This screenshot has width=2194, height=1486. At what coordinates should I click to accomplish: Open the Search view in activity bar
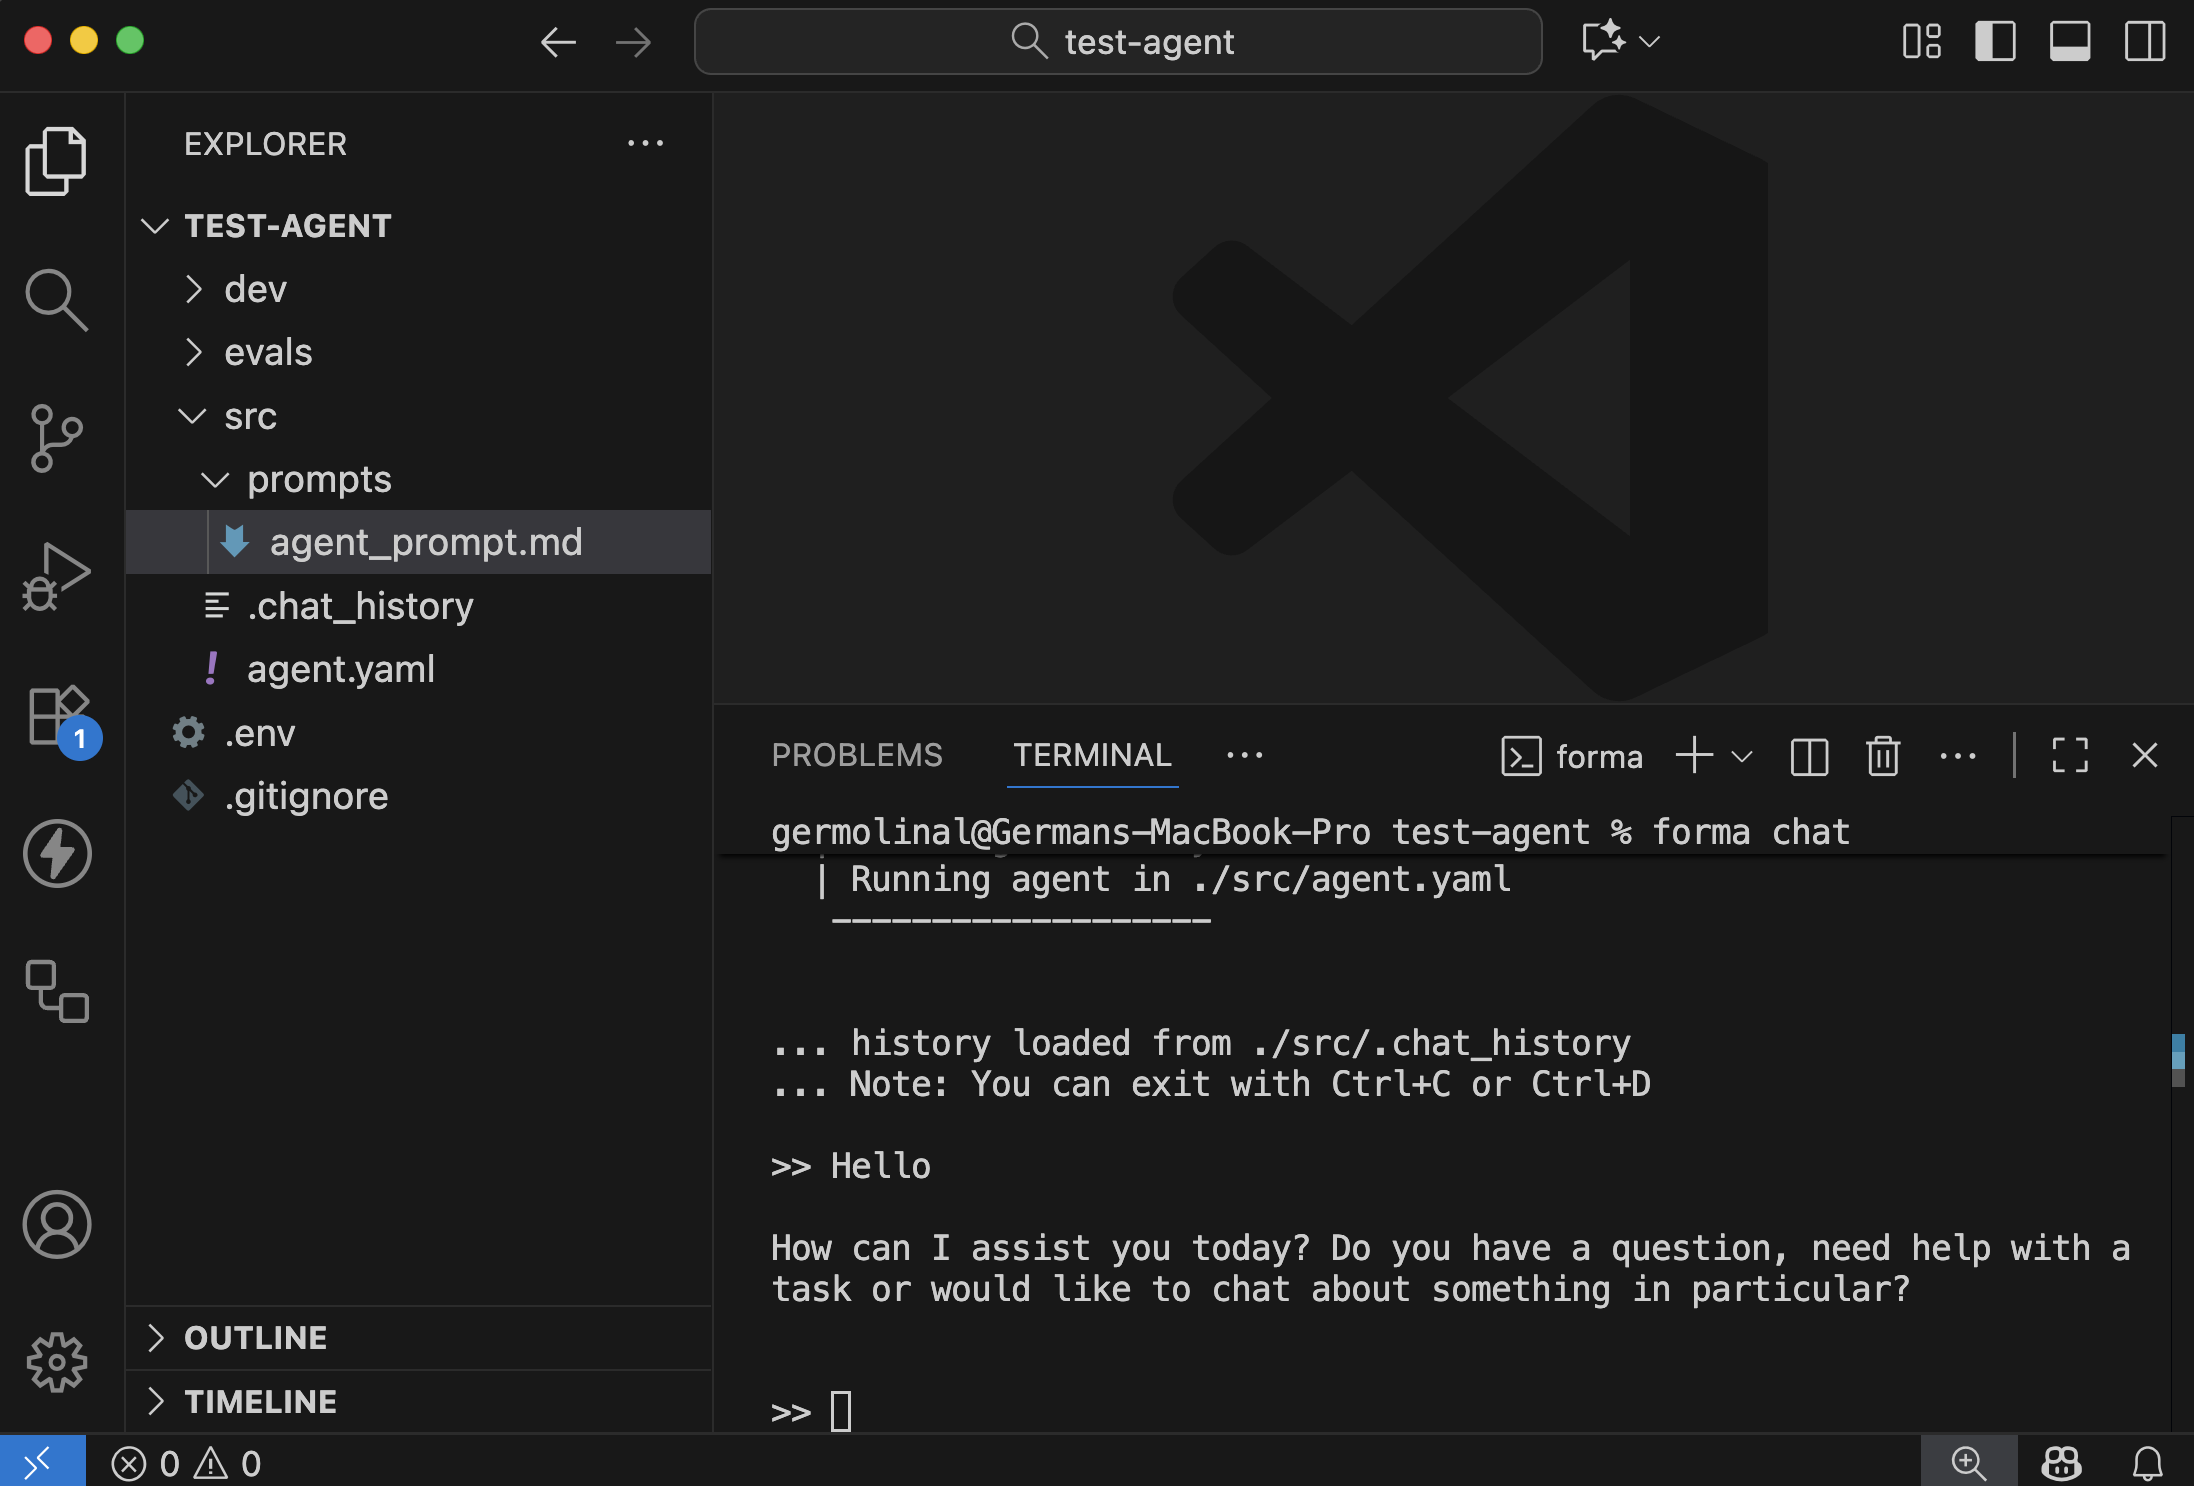(x=56, y=299)
